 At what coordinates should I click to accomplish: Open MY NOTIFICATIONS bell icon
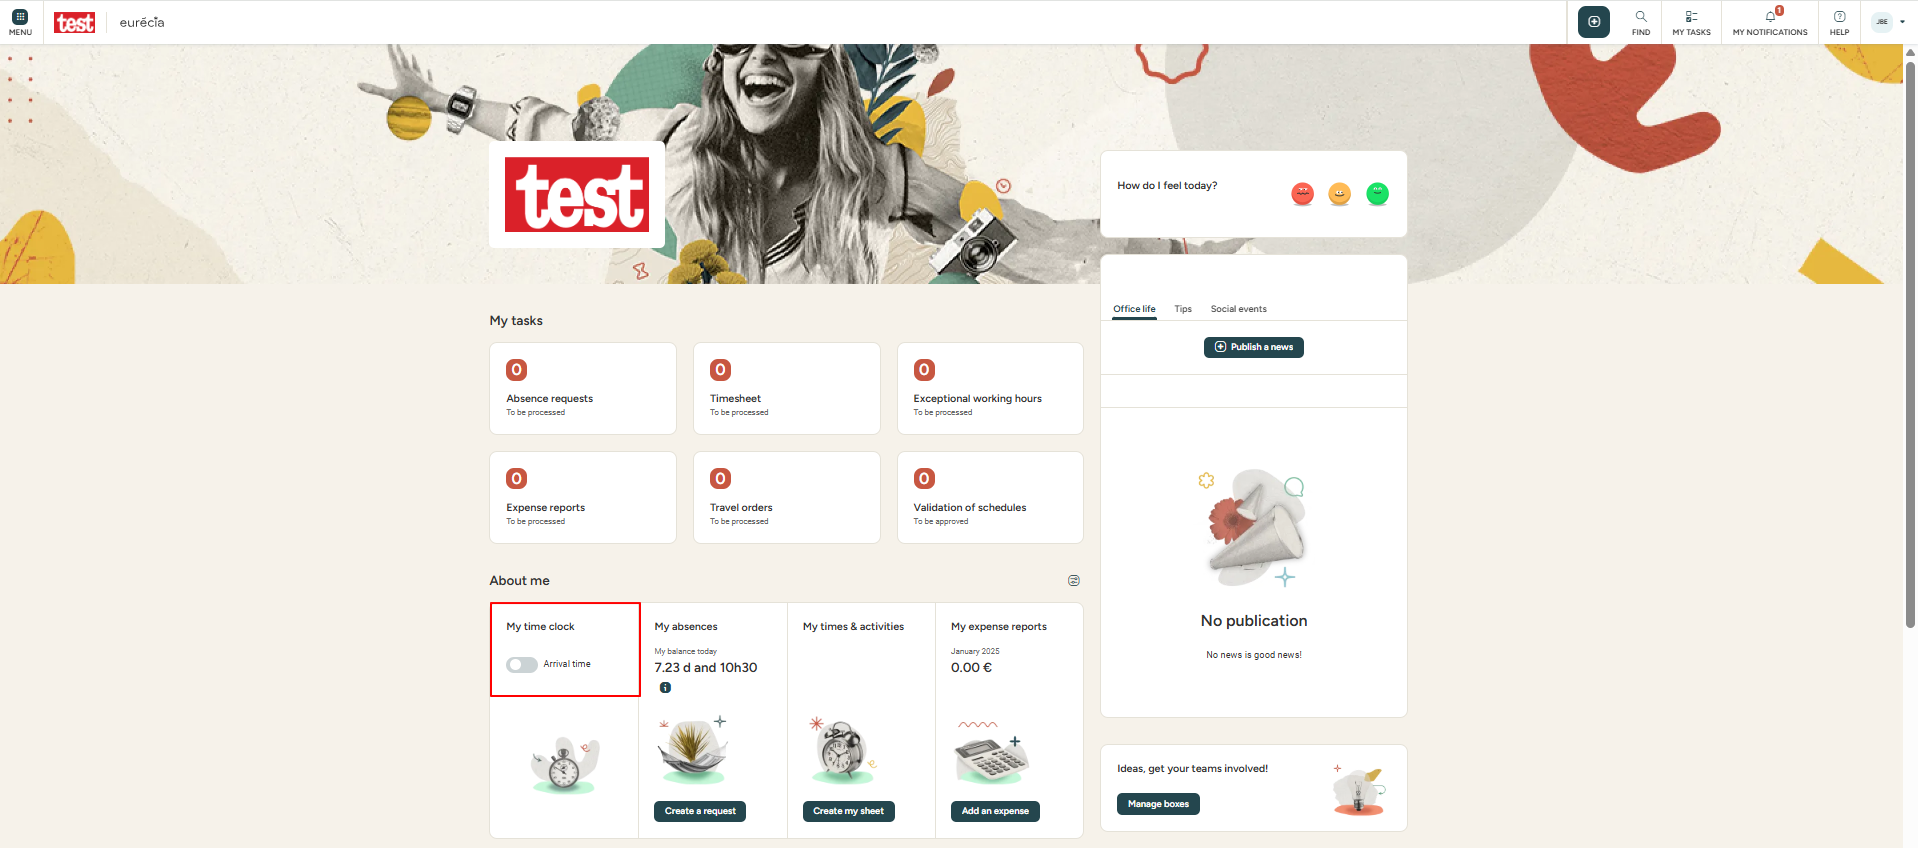[x=1771, y=17]
